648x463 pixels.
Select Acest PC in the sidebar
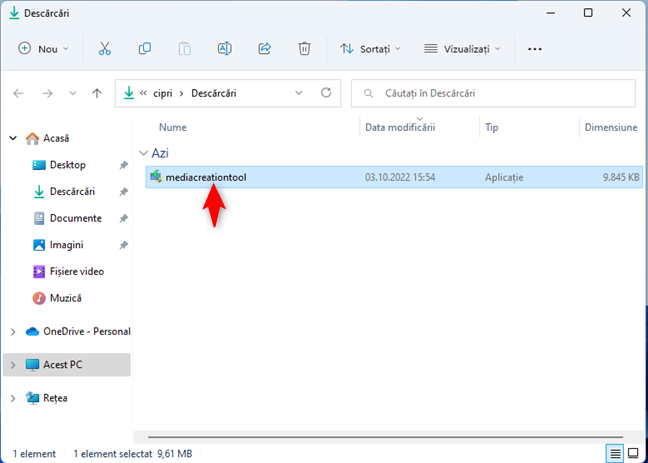62,365
